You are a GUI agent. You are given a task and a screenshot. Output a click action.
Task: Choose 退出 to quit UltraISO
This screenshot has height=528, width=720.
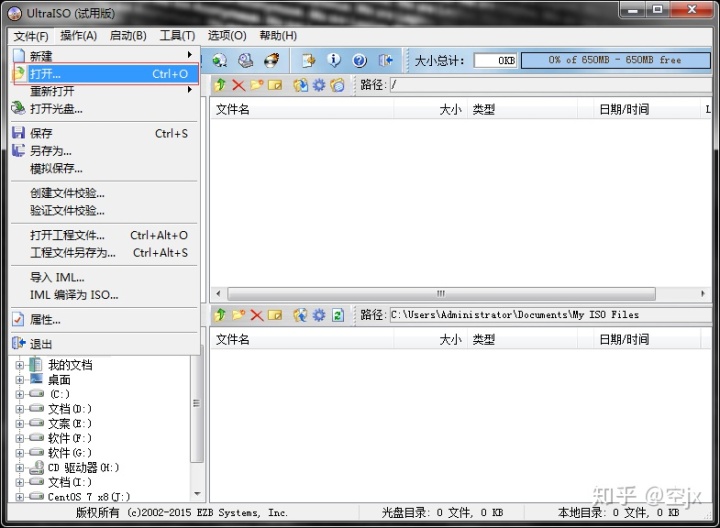pos(106,344)
